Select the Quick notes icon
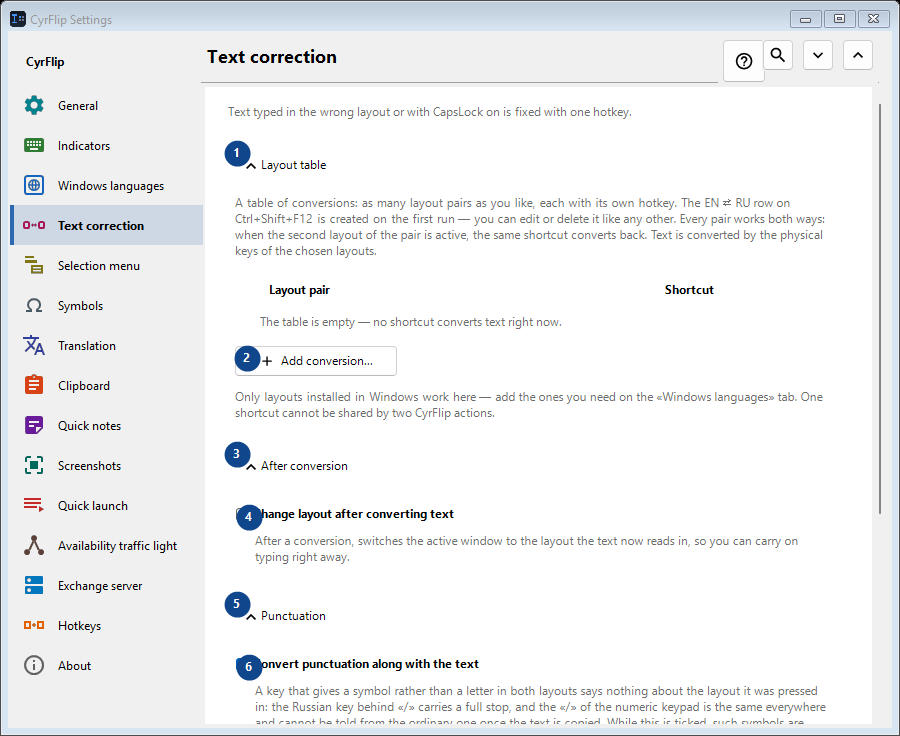Image resolution: width=900 pixels, height=736 pixels. tap(34, 425)
